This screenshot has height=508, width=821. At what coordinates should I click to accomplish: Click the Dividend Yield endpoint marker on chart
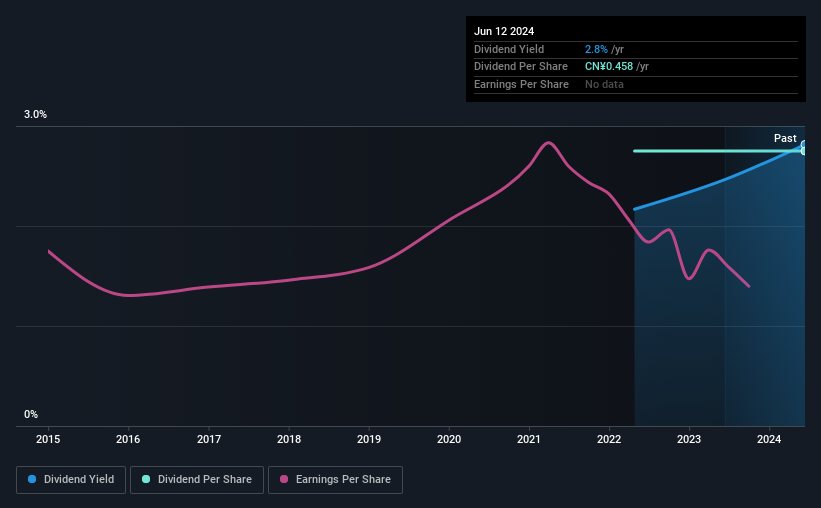click(x=804, y=145)
